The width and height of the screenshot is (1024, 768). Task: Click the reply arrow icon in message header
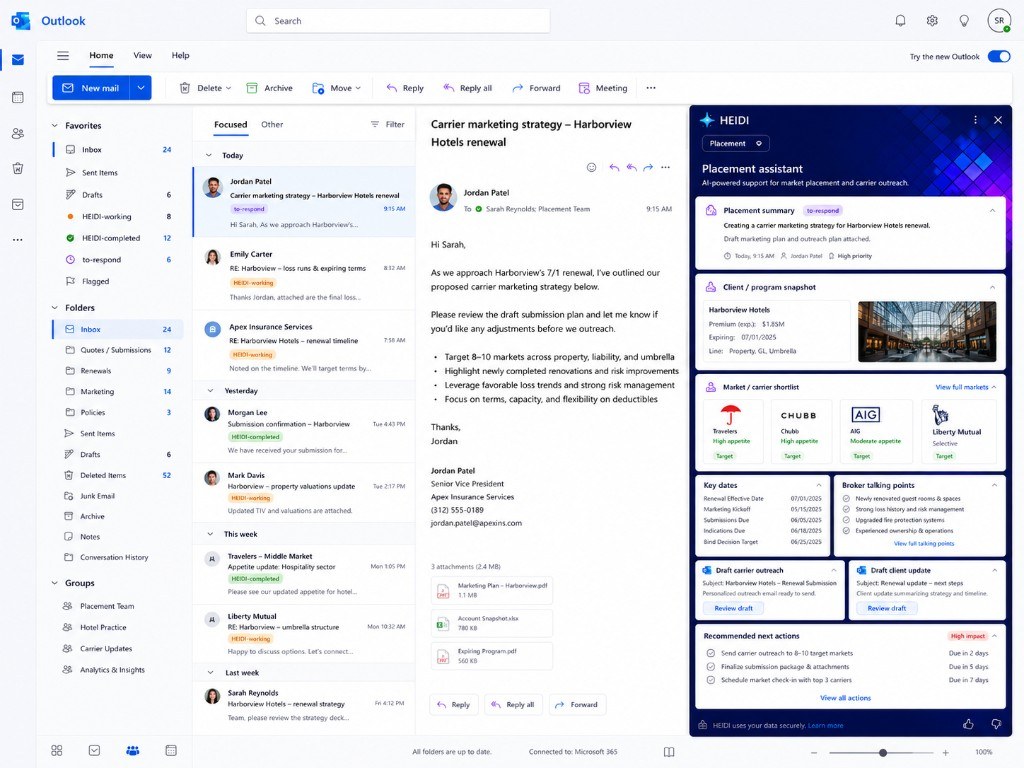[x=614, y=167]
